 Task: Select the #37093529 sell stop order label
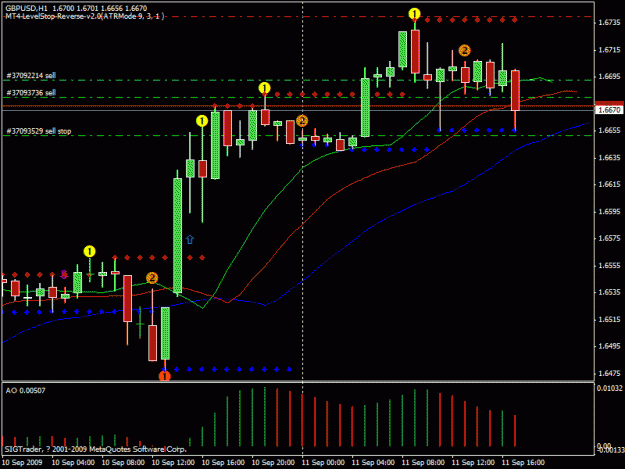point(39,131)
